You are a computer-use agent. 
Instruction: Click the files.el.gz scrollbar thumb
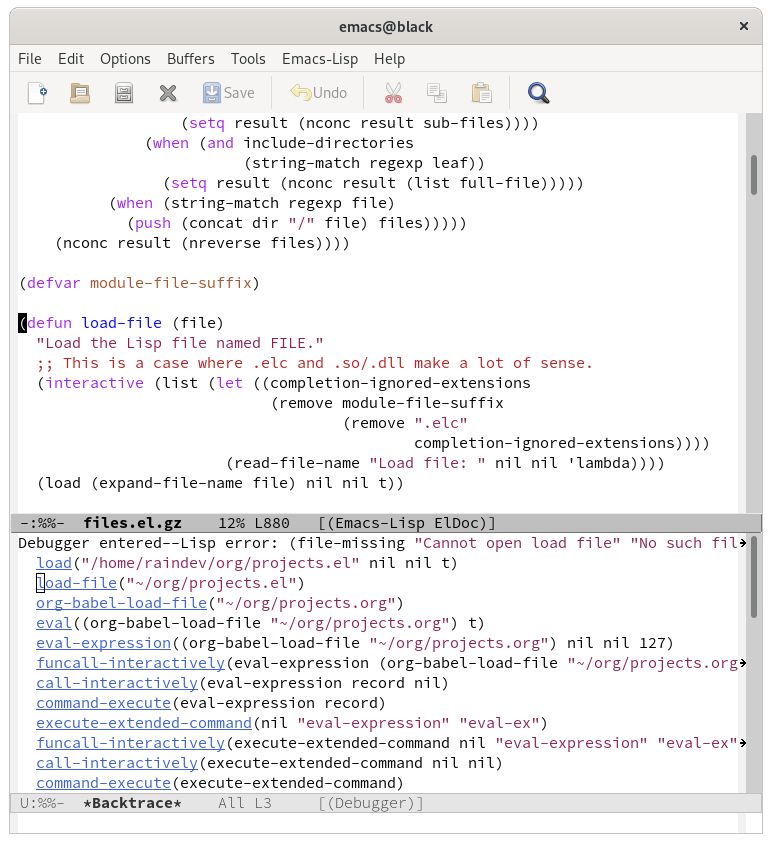(x=754, y=175)
